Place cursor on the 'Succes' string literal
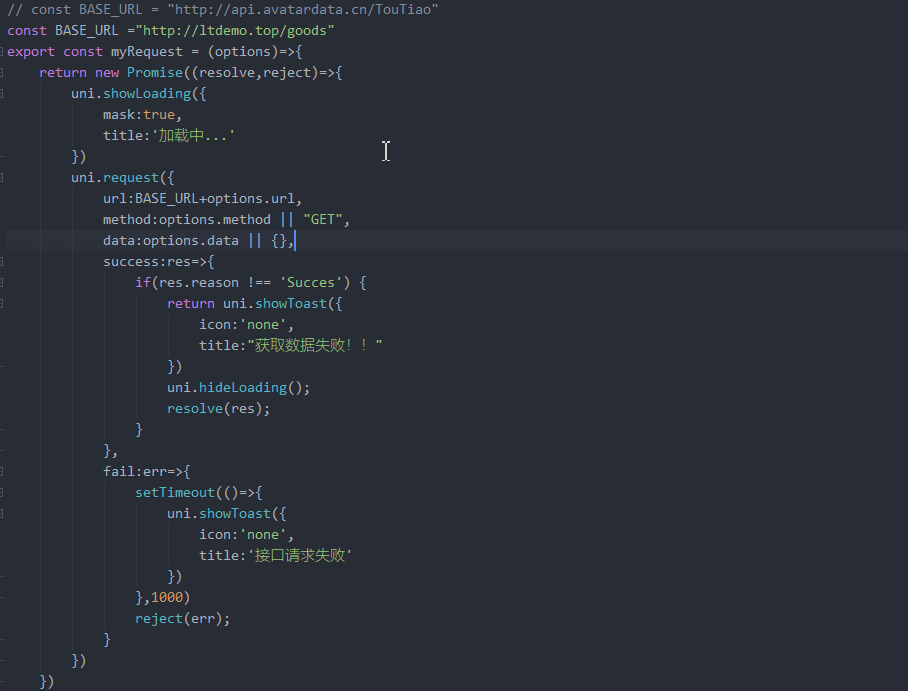 (x=310, y=282)
